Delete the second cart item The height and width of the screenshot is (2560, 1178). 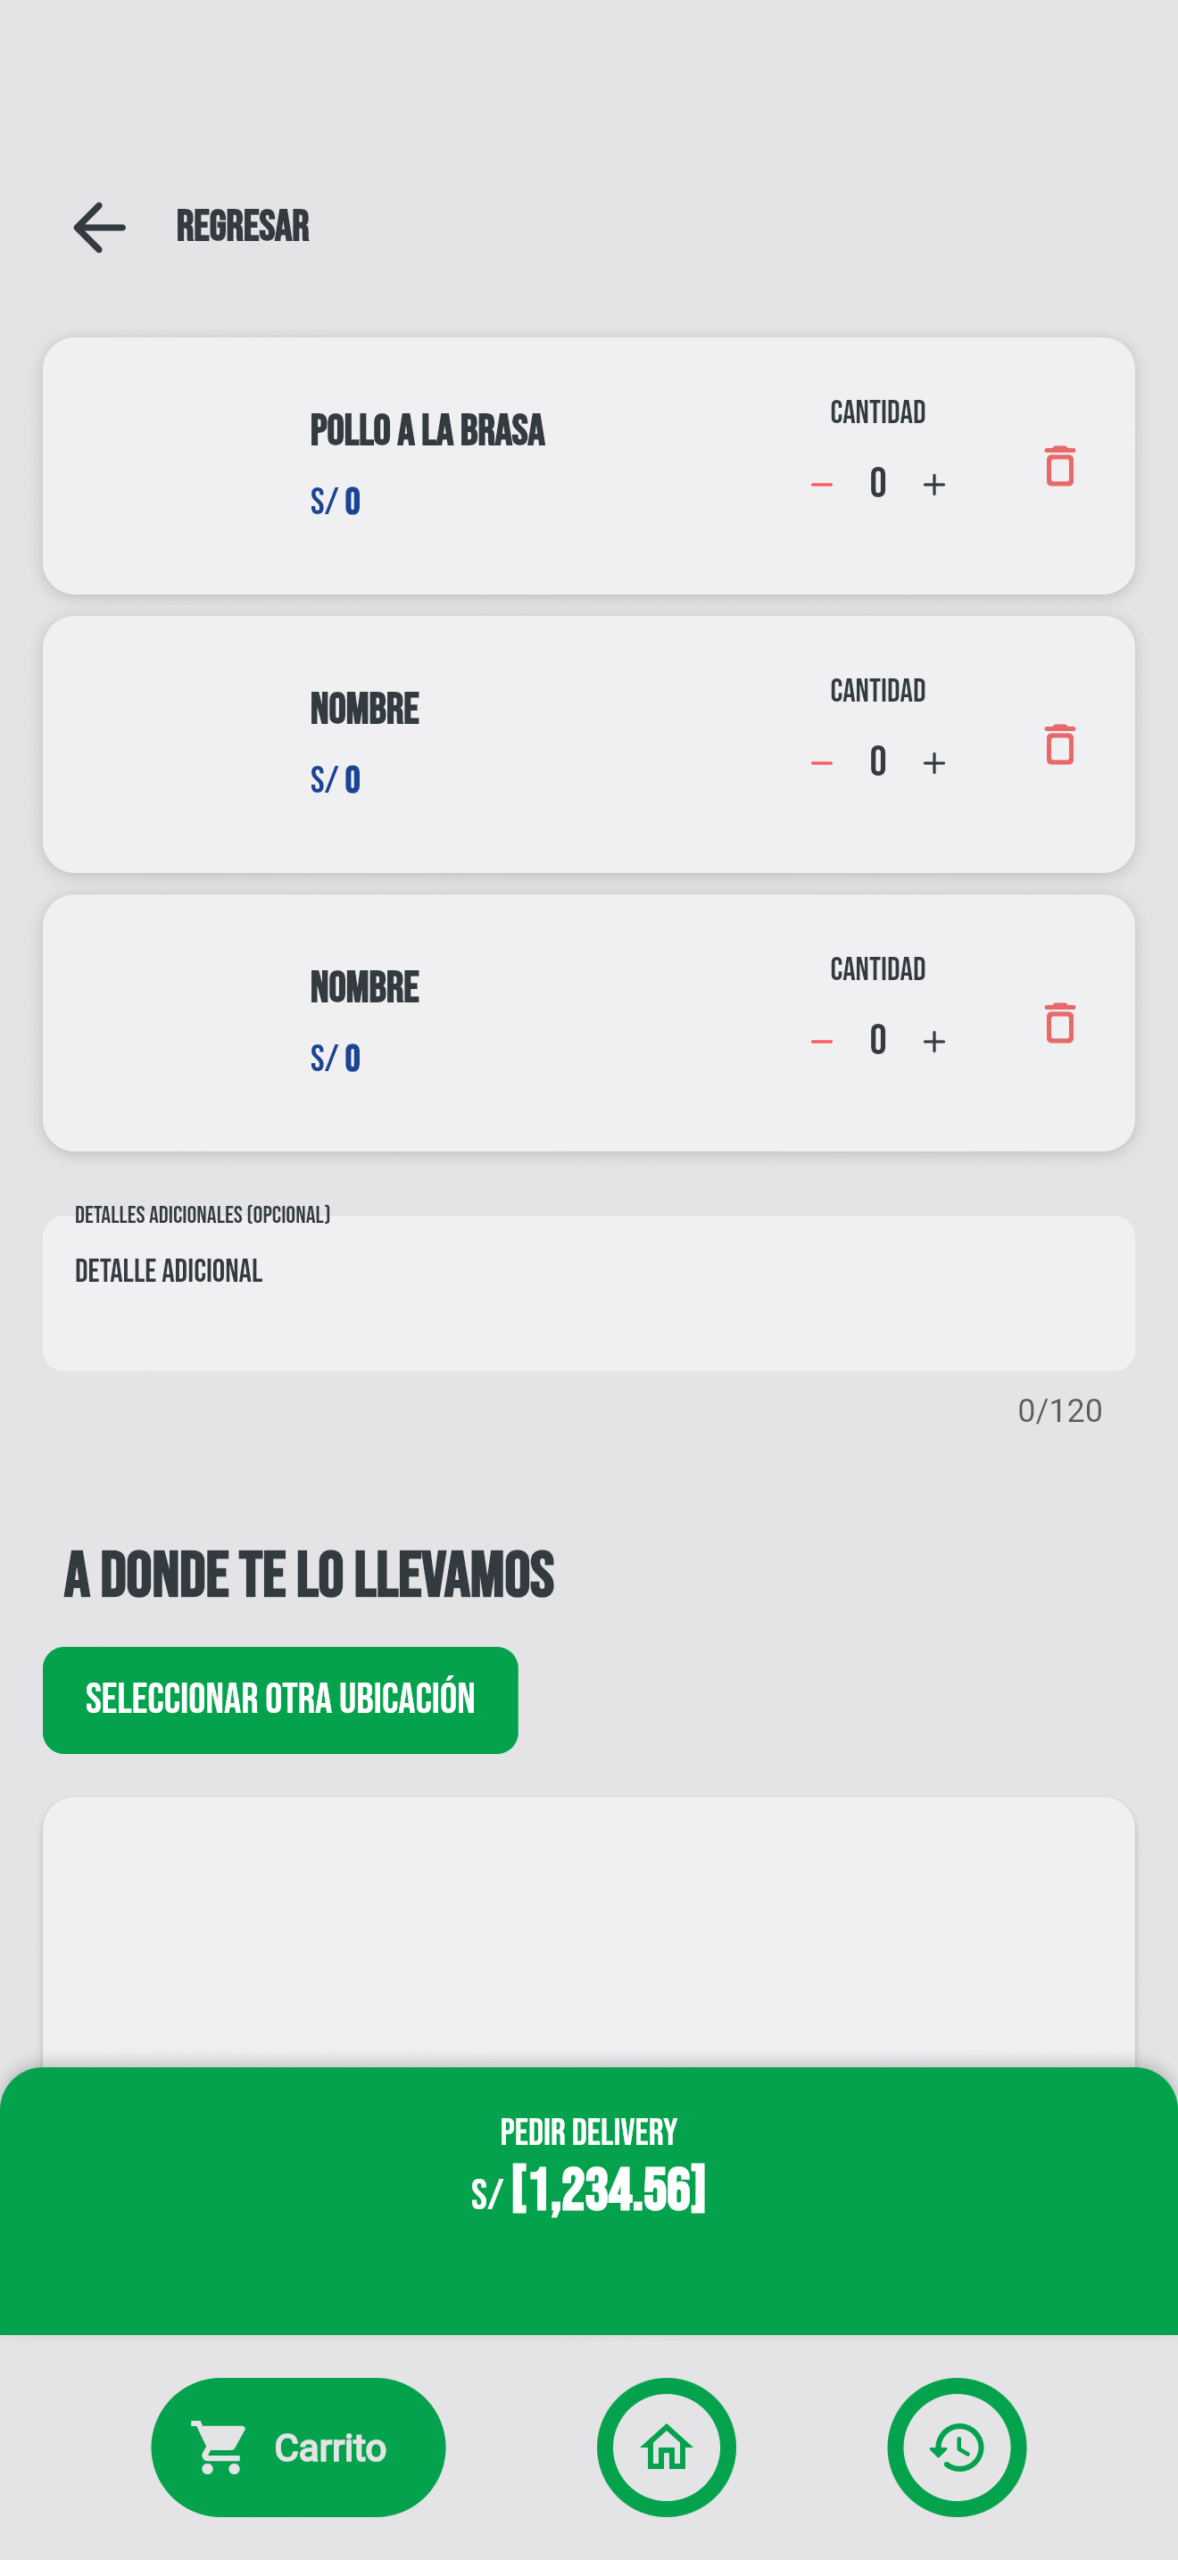(1059, 745)
